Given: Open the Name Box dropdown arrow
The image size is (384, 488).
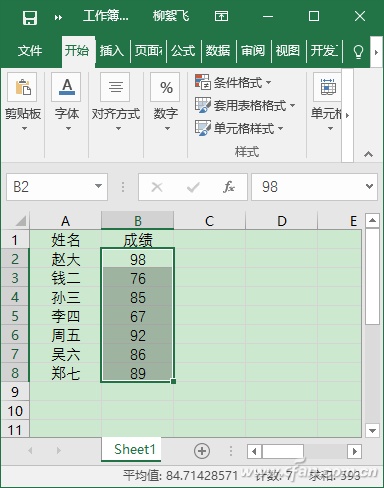Looking at the screenshot, I should 98,186.
